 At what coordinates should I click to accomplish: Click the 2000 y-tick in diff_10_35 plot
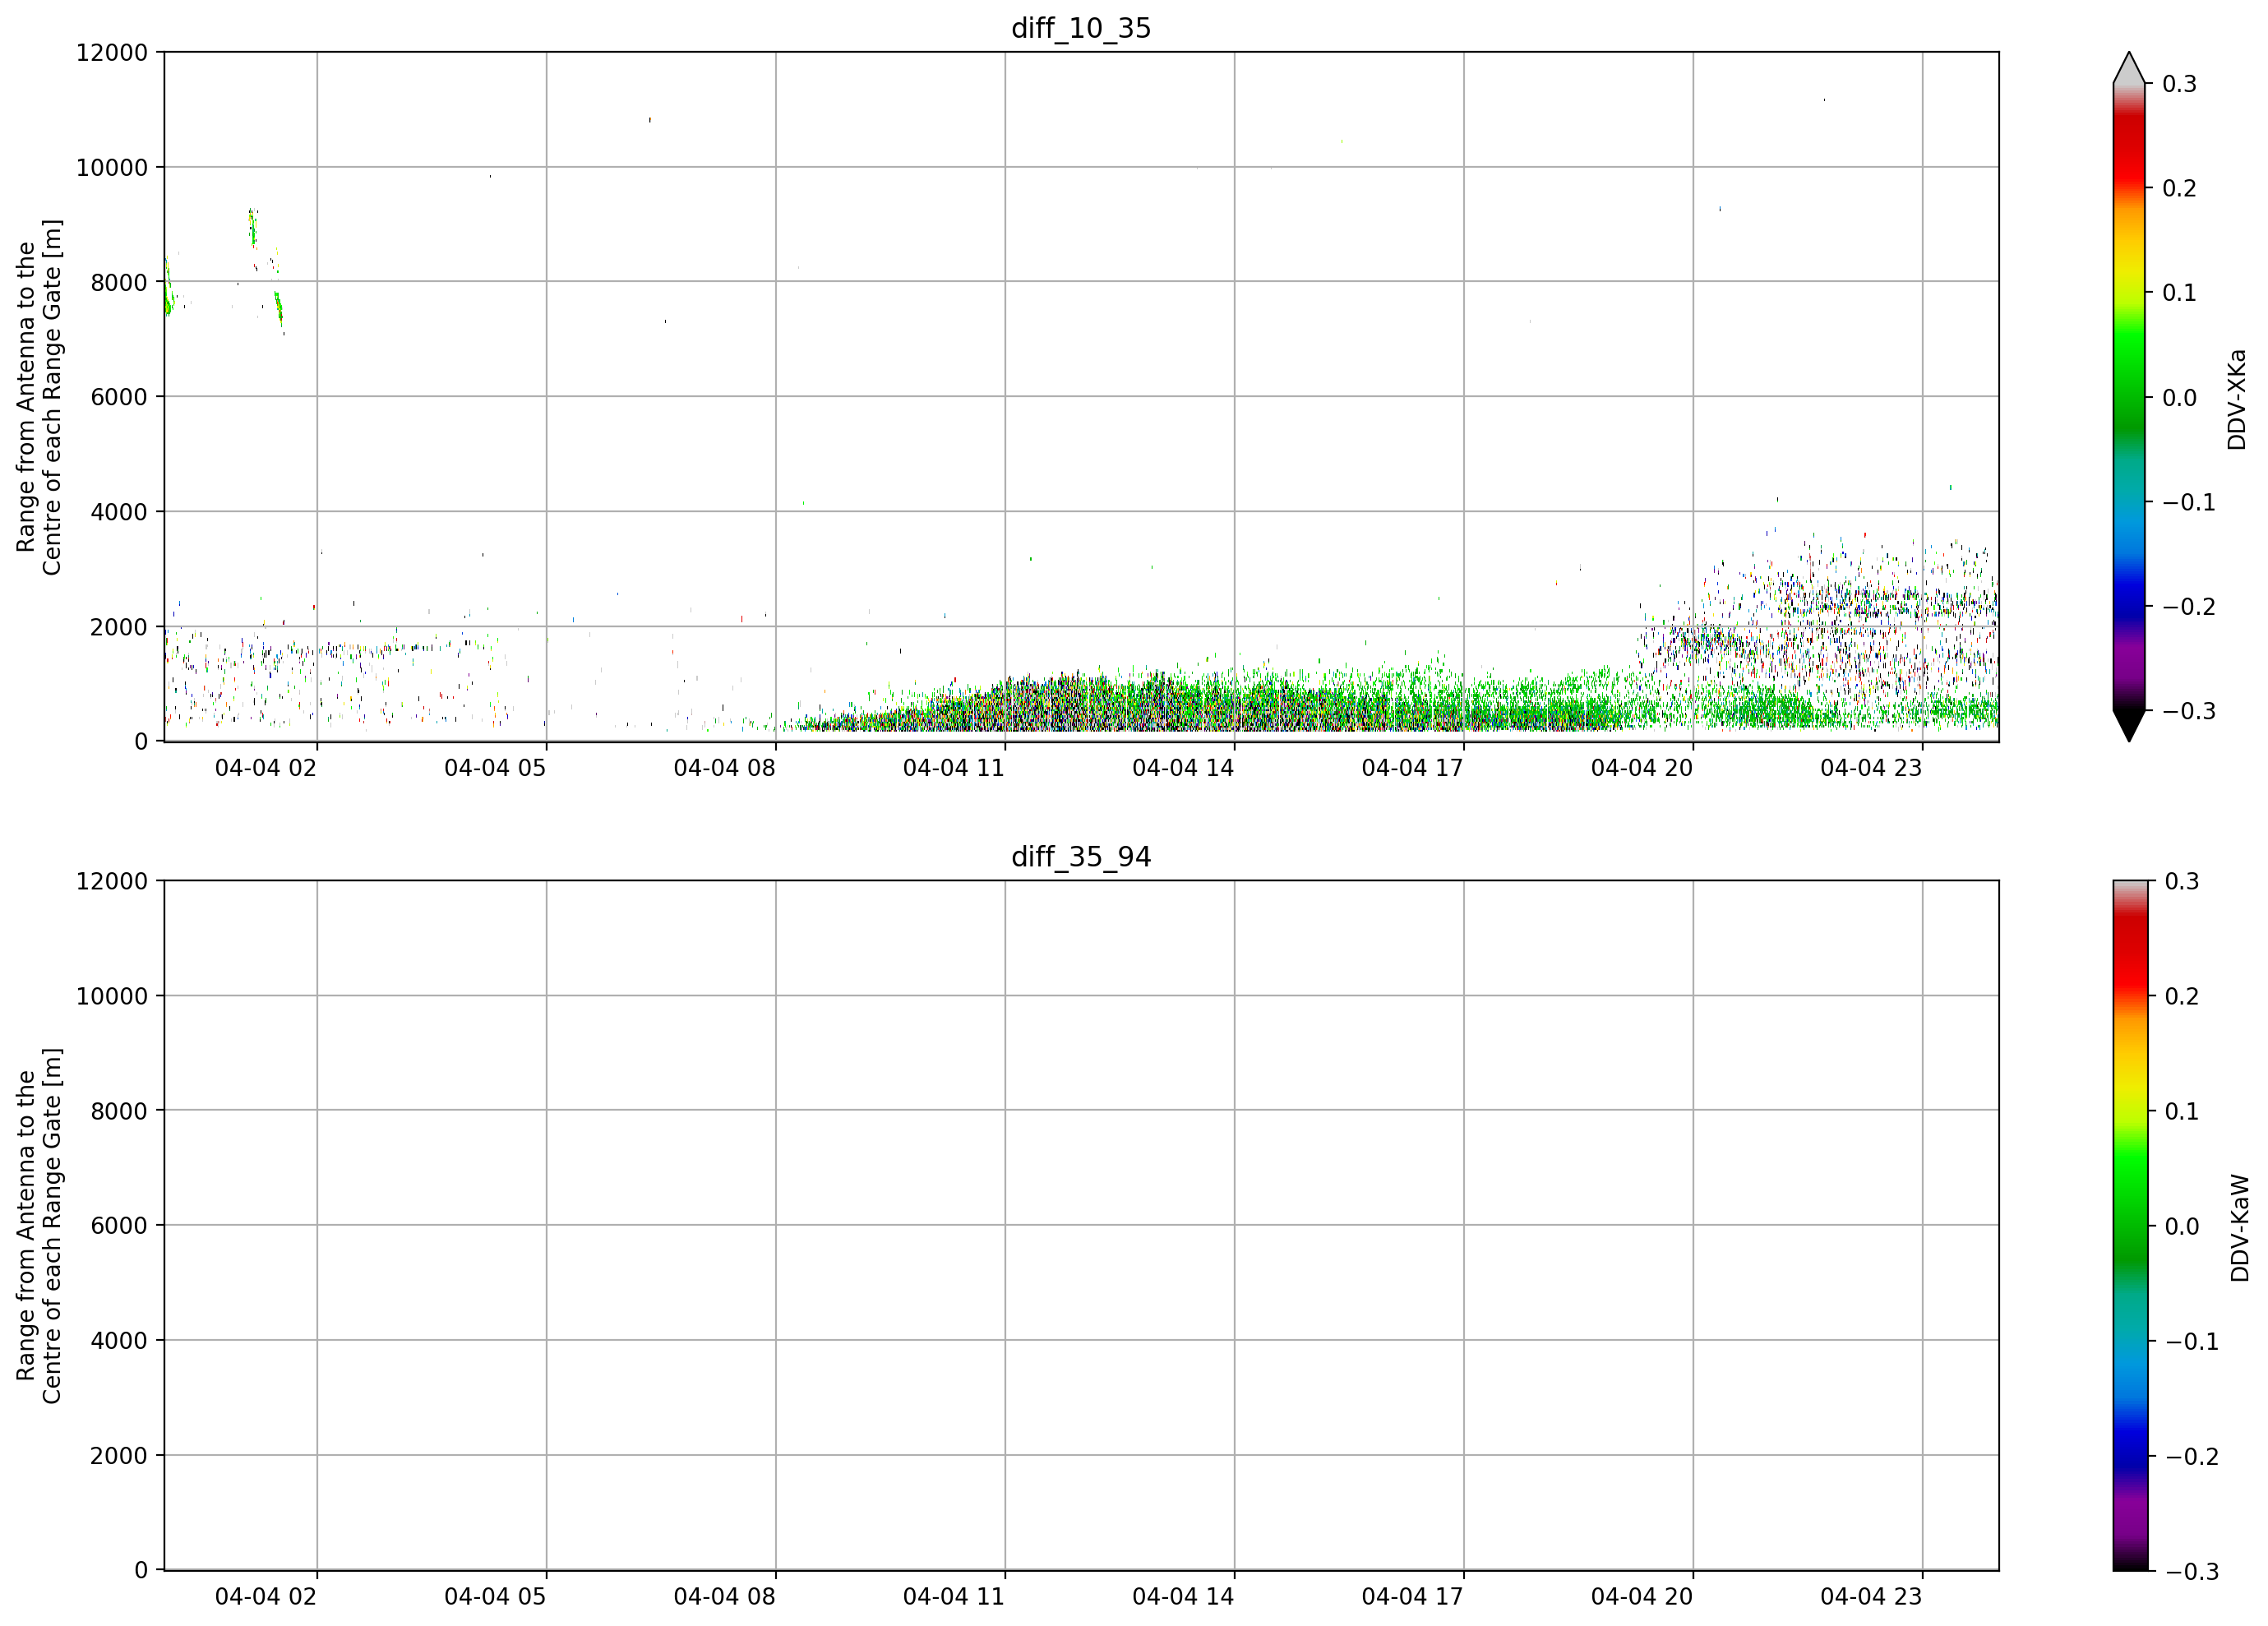[119, 627]
